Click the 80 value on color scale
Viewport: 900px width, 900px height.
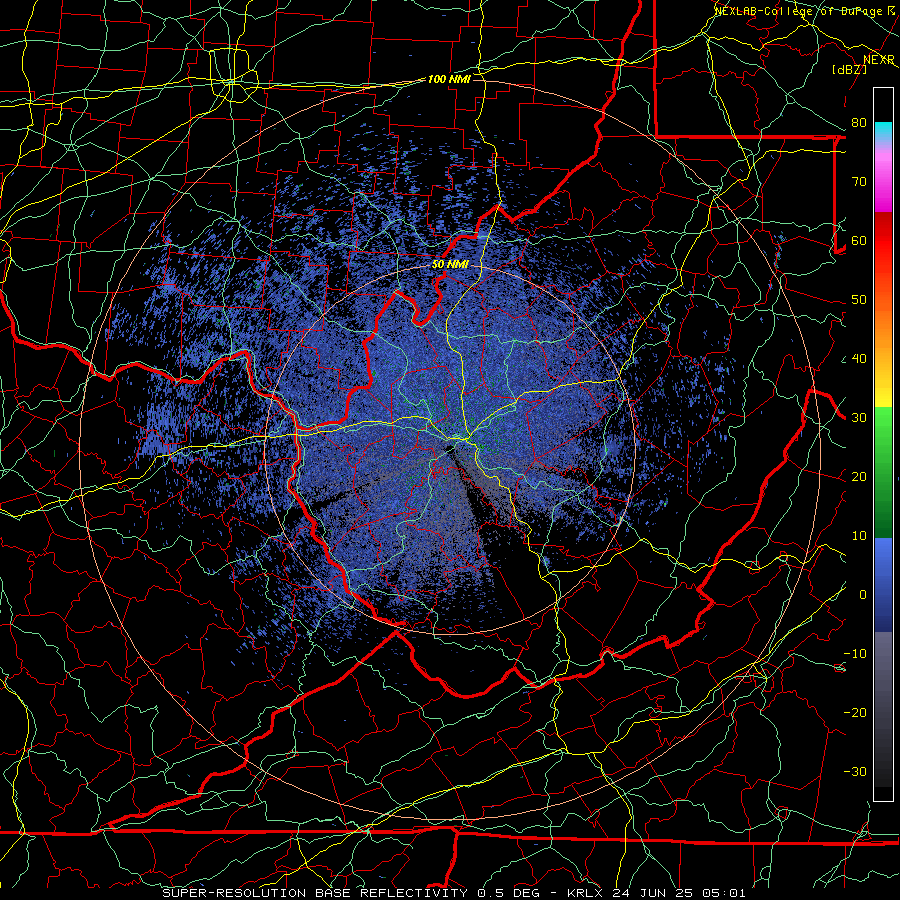(859, 122)
